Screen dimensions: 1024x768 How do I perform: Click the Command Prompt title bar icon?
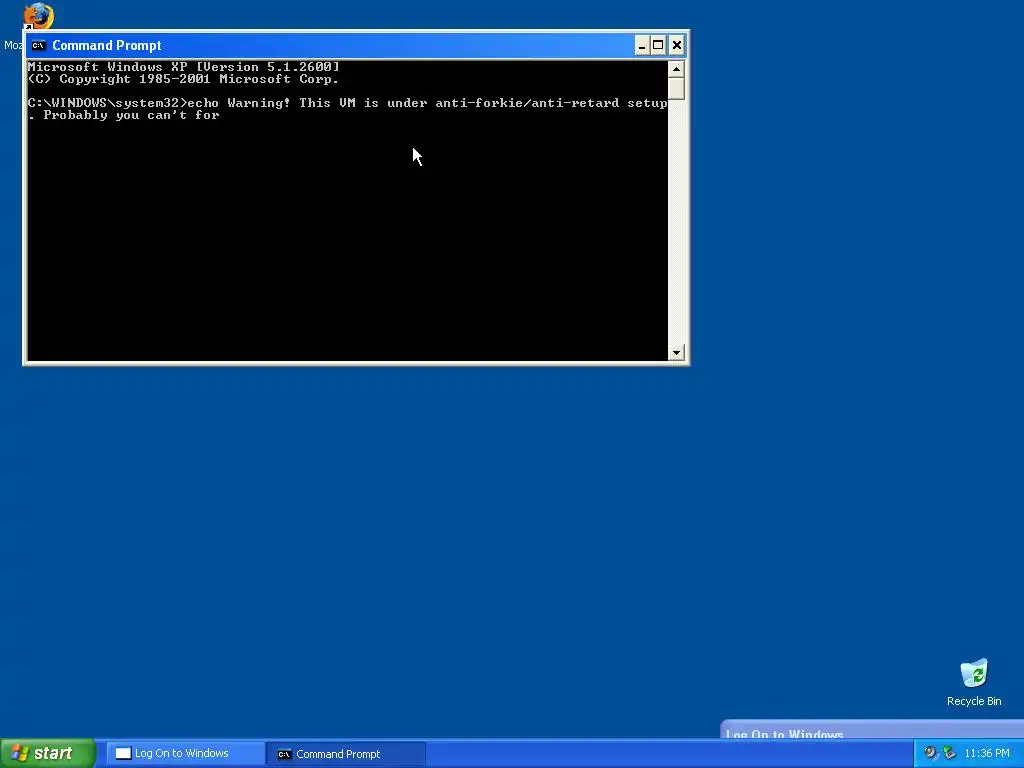tap(39, 45)
